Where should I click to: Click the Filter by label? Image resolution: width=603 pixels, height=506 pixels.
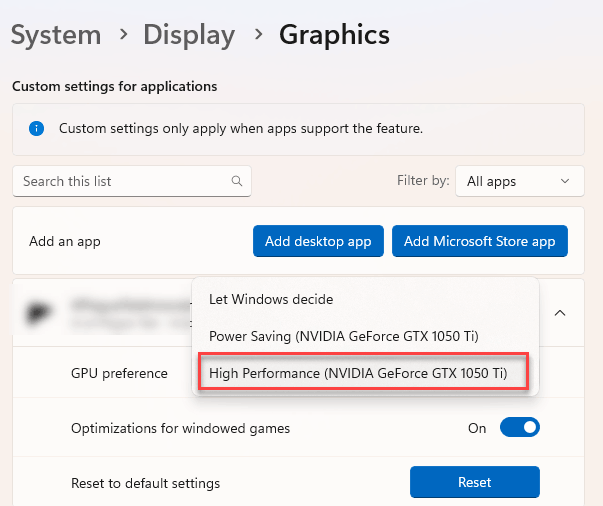click(423, 180)
